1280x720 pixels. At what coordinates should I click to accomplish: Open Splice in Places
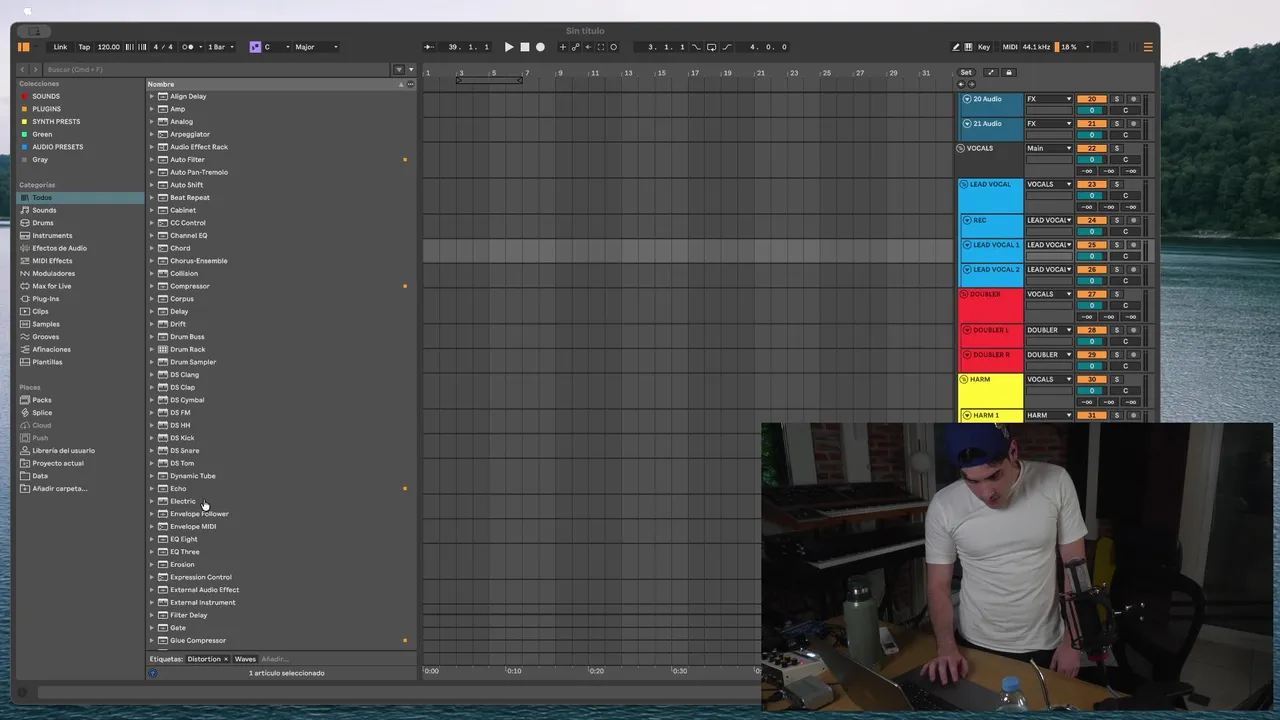(x=42, y=413)
